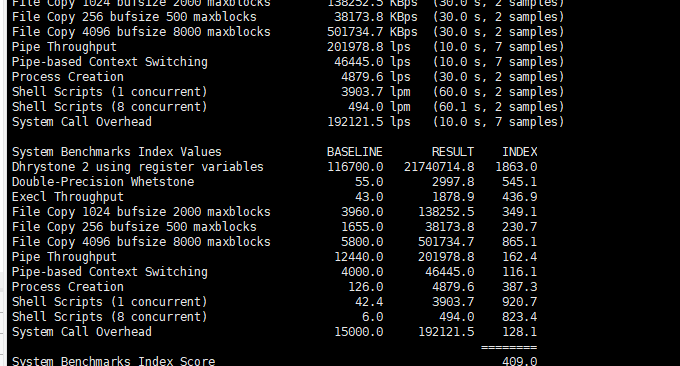Click System Call Overhead index 128.1
This screenshot has width=680, height=366.
click(520, 332)
